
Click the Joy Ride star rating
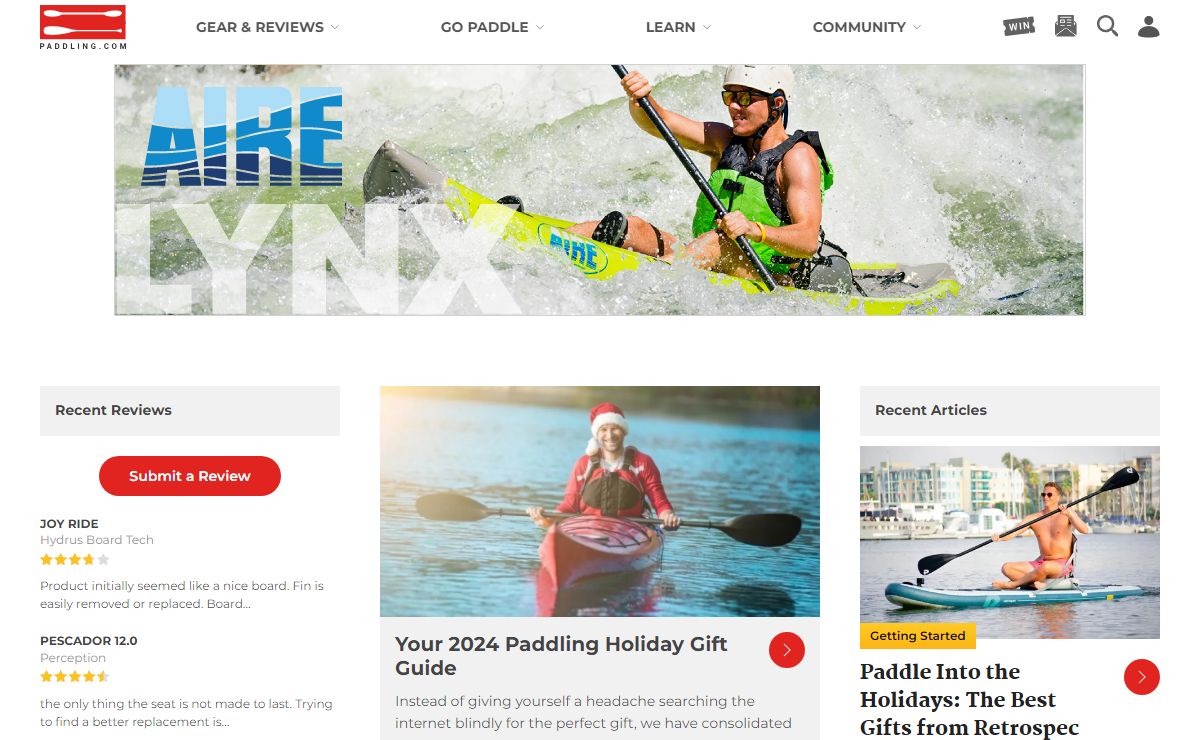point(75,560)
